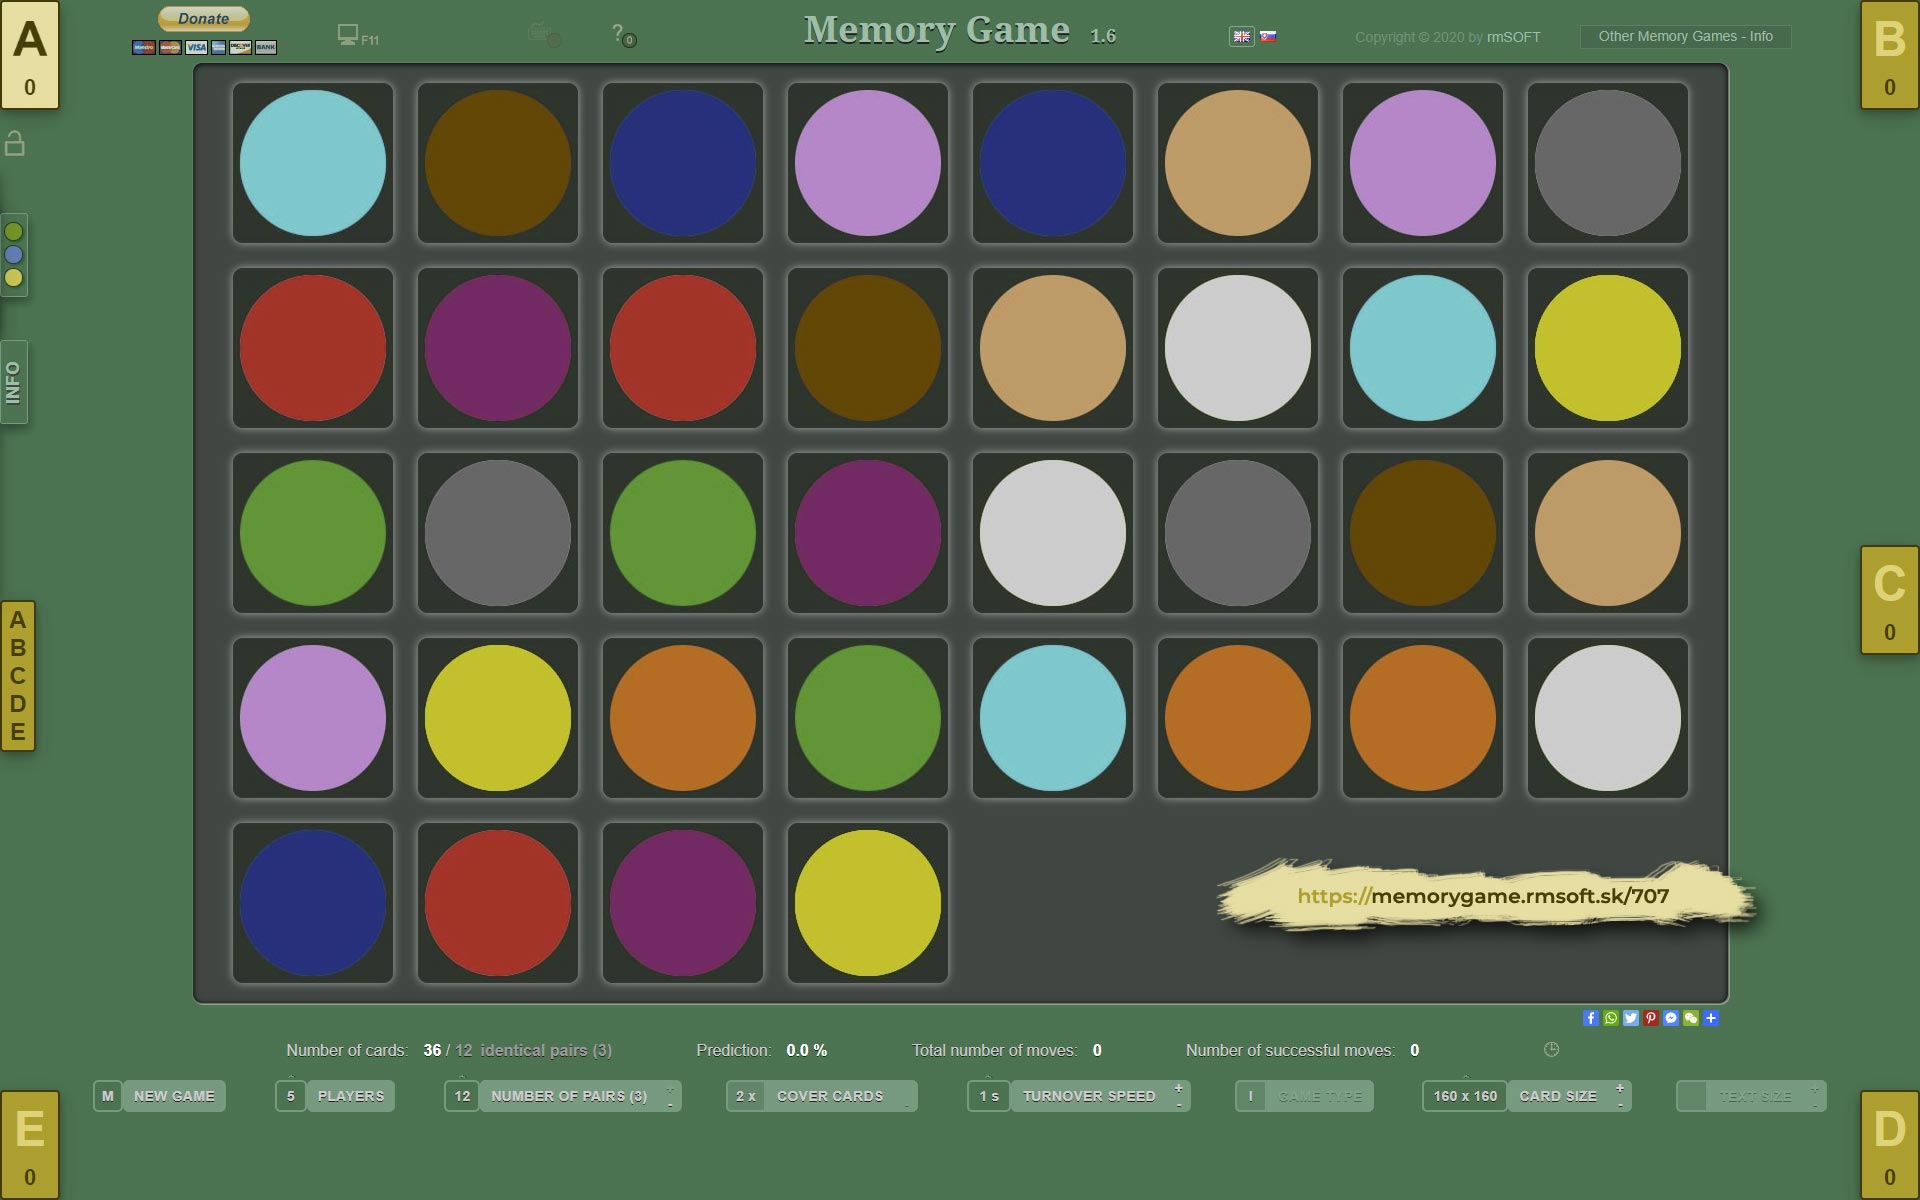Increase card size with plus
1920x1200 pixels.
coord(1619,1088)
